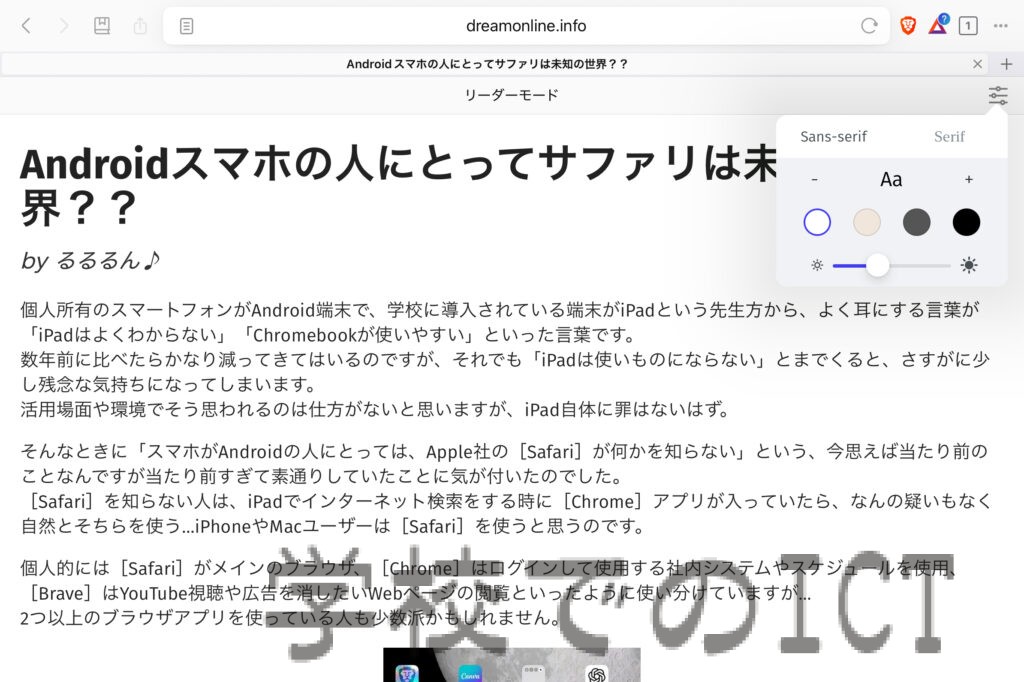Click the article headline starting Androidスマホの人にとって
The width and height of the screenshot is (1024, 682).
[x=399, y=185]
